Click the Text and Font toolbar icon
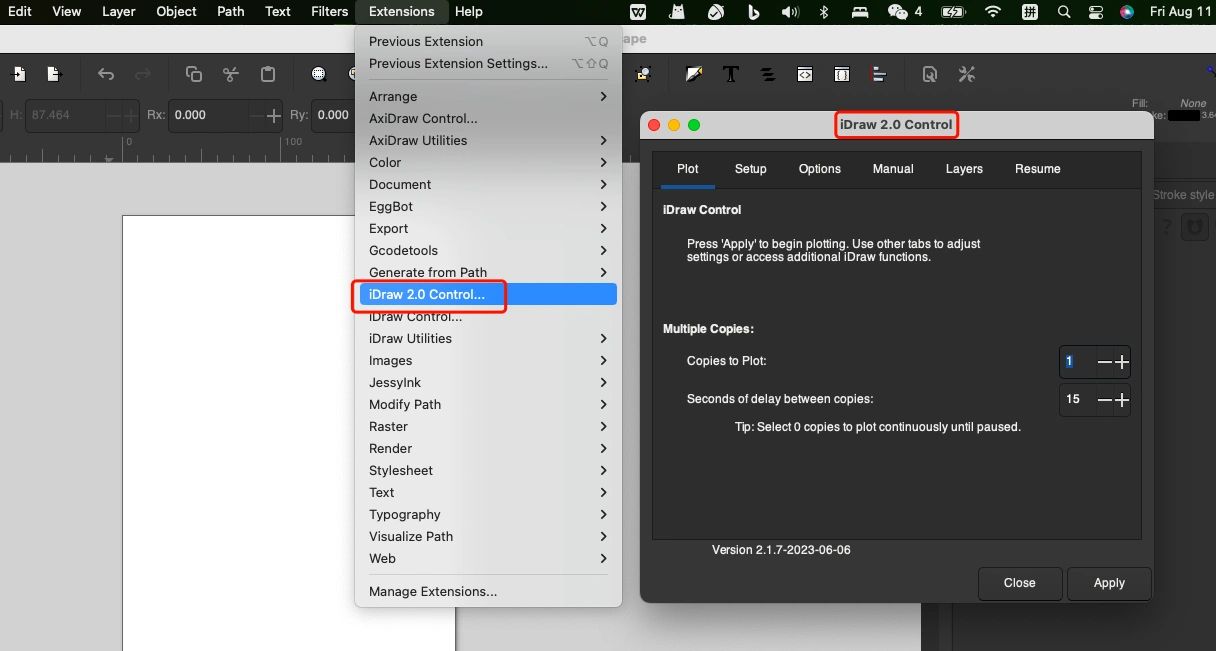This screenshot has height=651, width=1216. [x=731, y=74]
